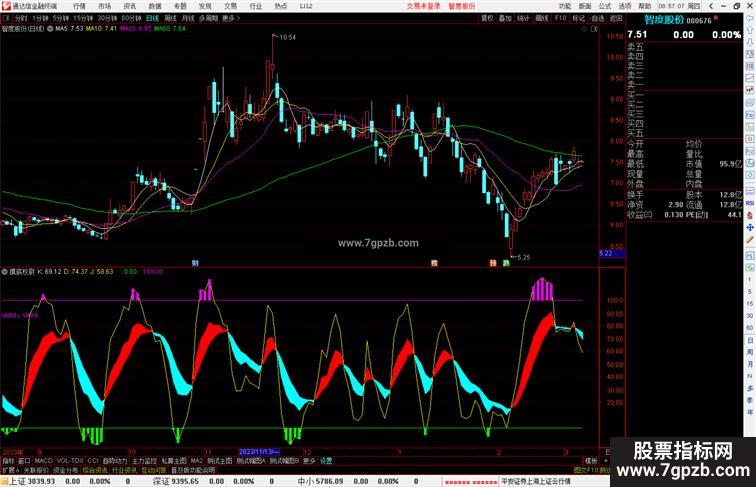
Task: Select the 1分钟 period
Action: pos(40,18)
